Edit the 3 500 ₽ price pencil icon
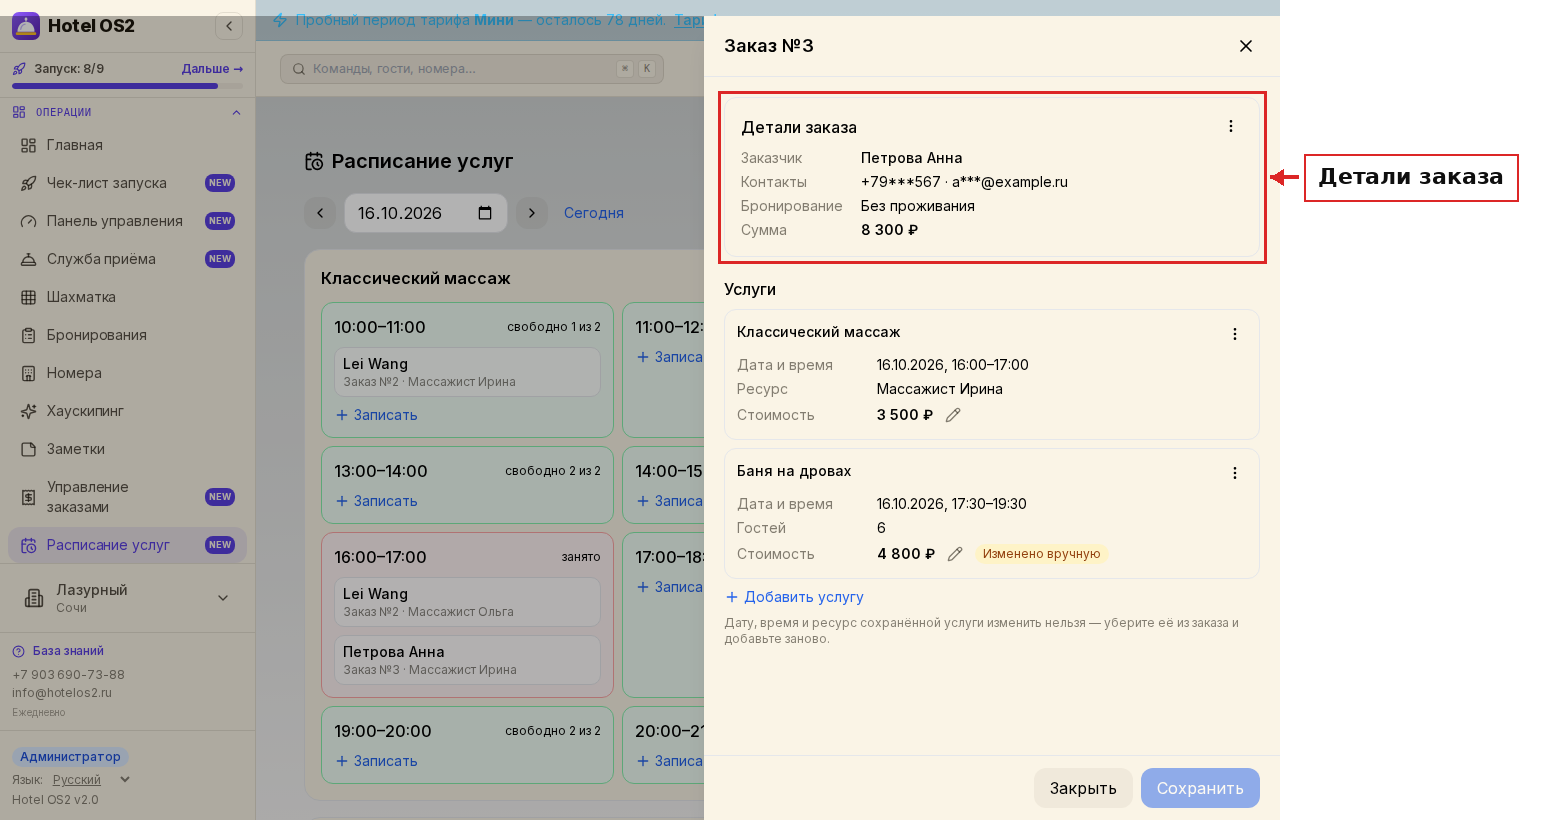This screenshot has height=820, width=1542. pos(953,415)
